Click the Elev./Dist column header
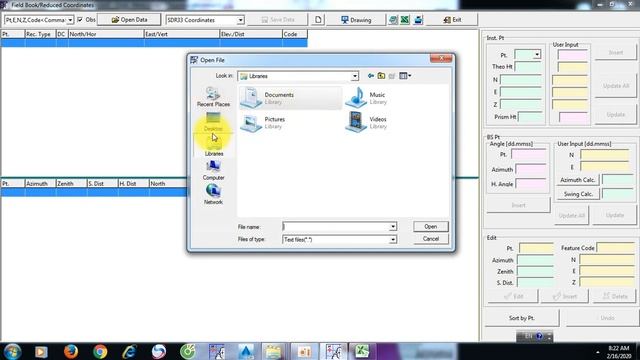The height and width of the screenshot is (360, 640). coord(251,34)
